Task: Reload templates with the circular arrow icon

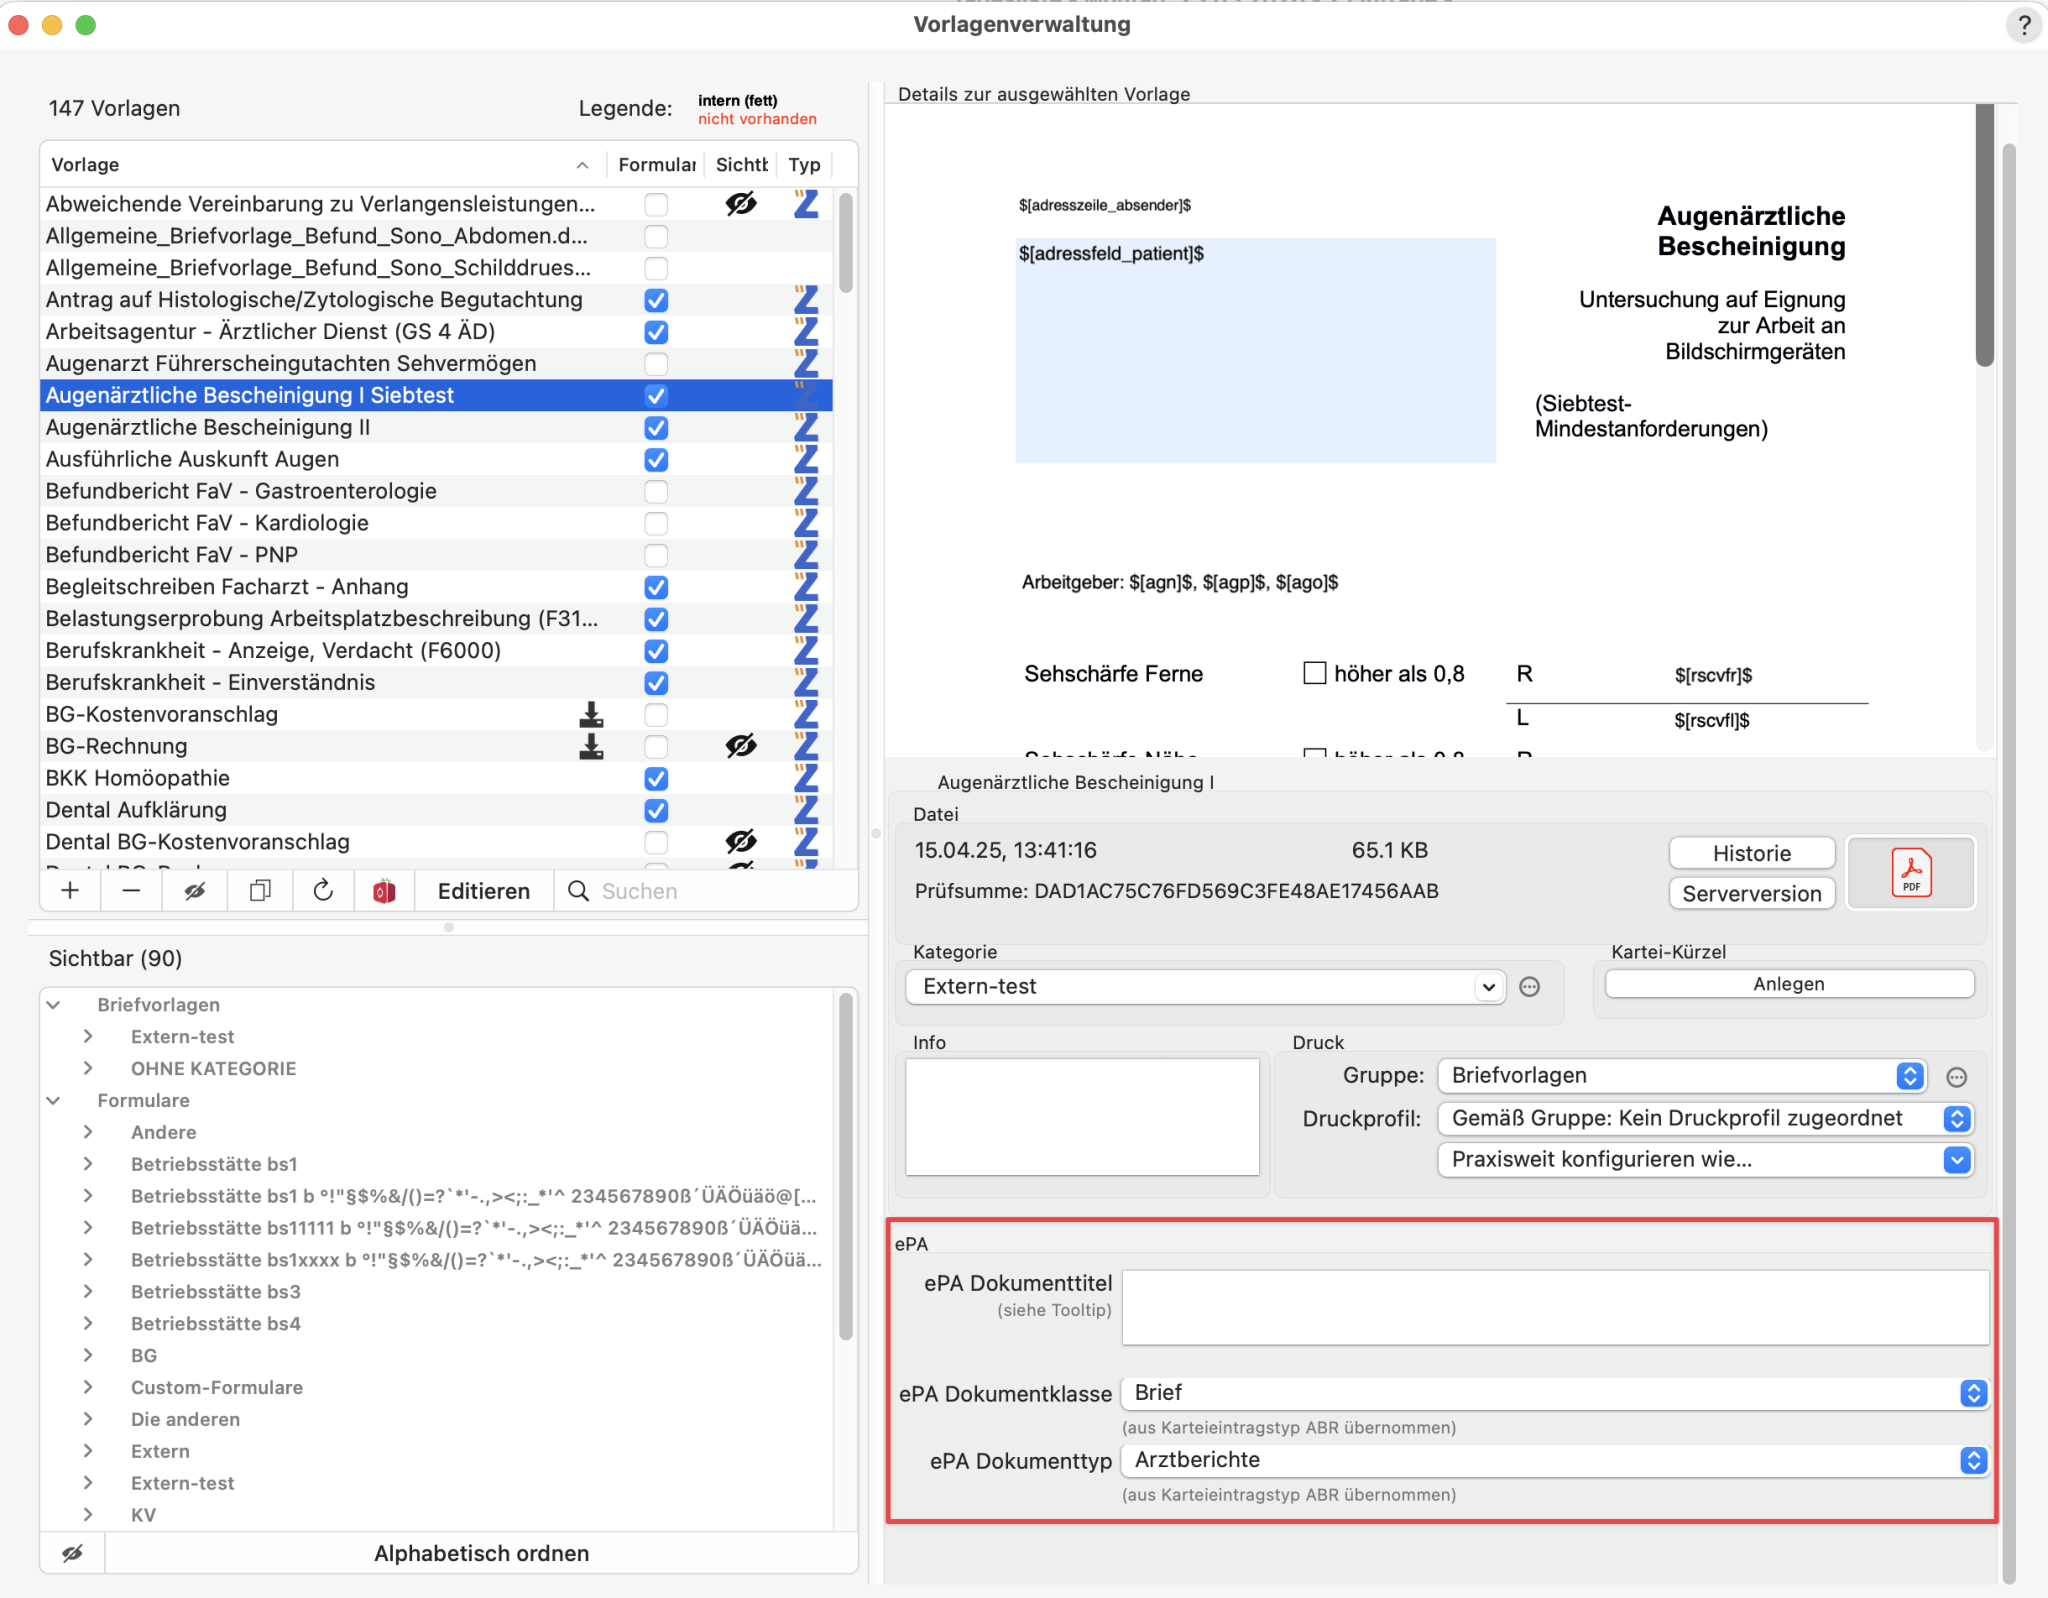Action: click(x=323, y=890)
